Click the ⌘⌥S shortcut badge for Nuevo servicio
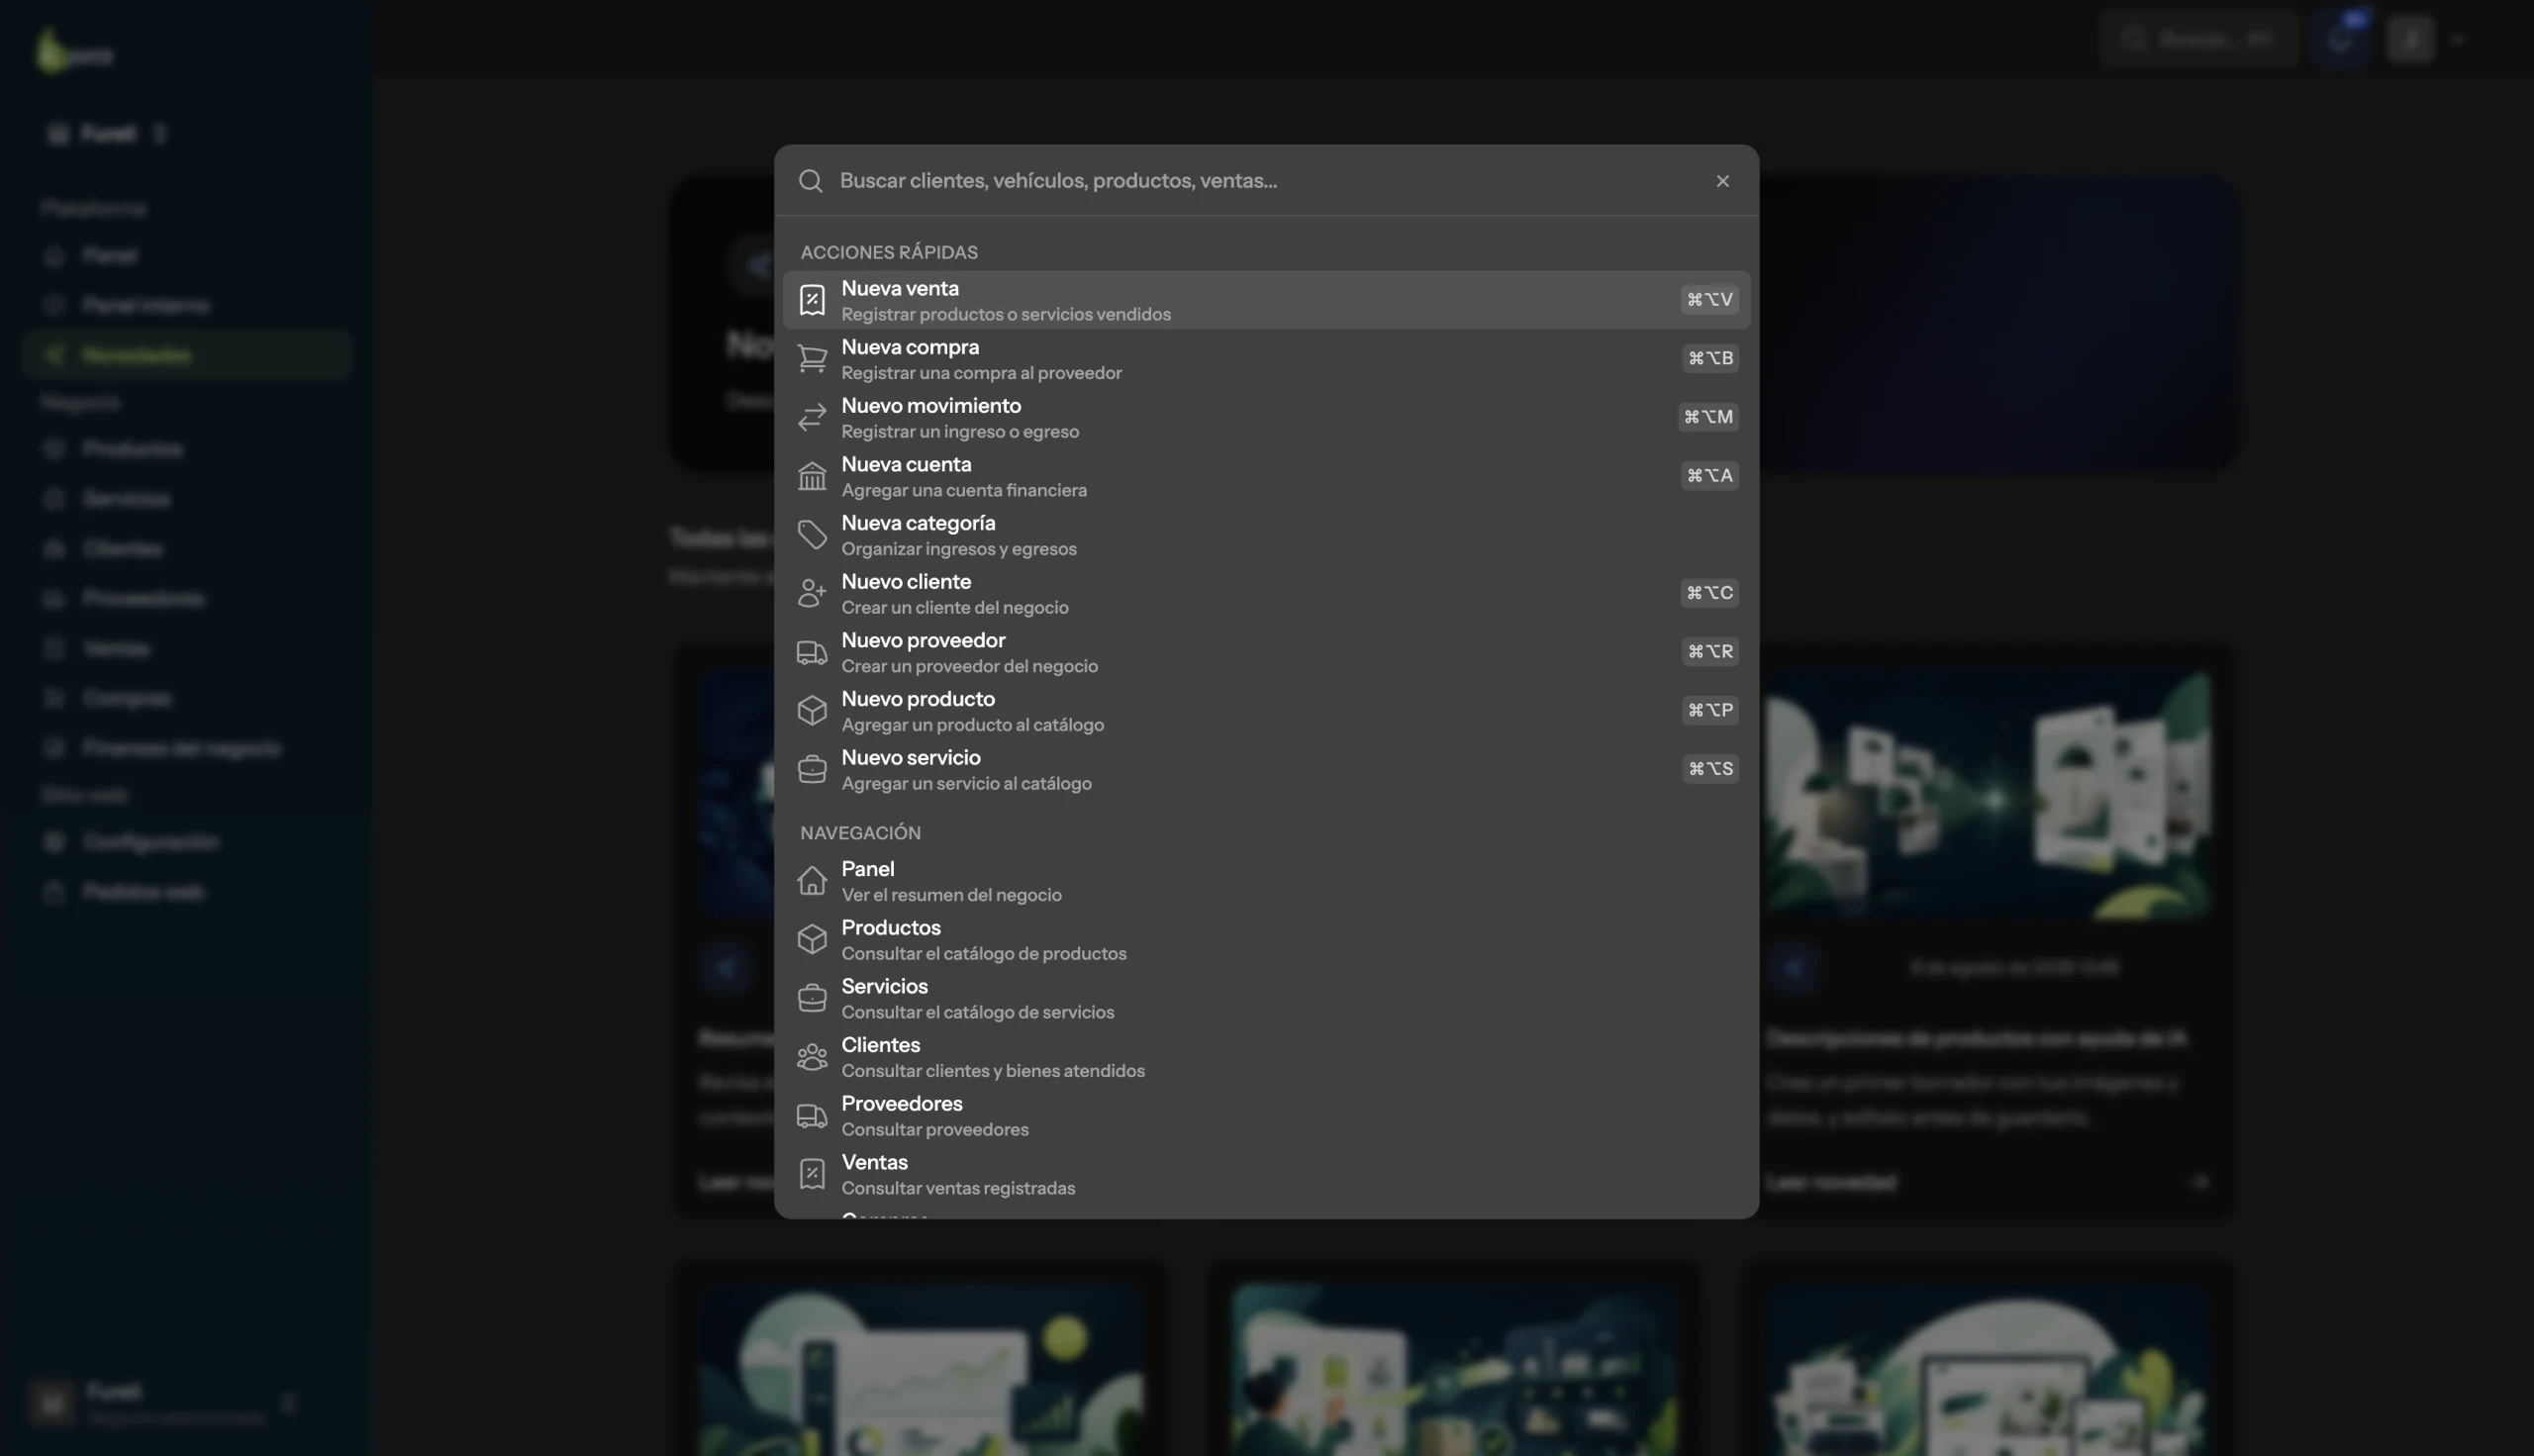The width and height of the screenshot is (2534, 1456). click(1710, 769)
